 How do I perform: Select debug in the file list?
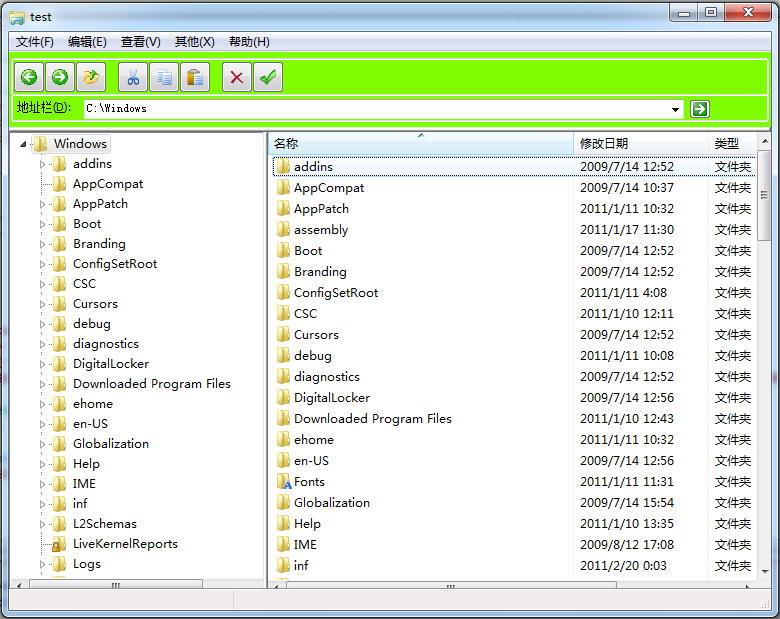[x=312, y=356]
